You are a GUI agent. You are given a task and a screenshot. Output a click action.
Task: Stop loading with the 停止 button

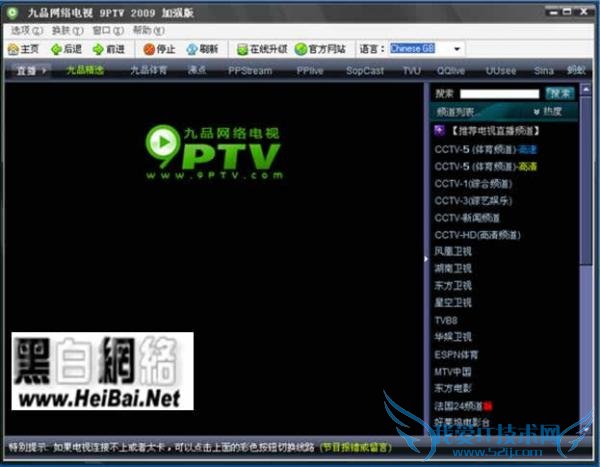click(x=159, y=49)
